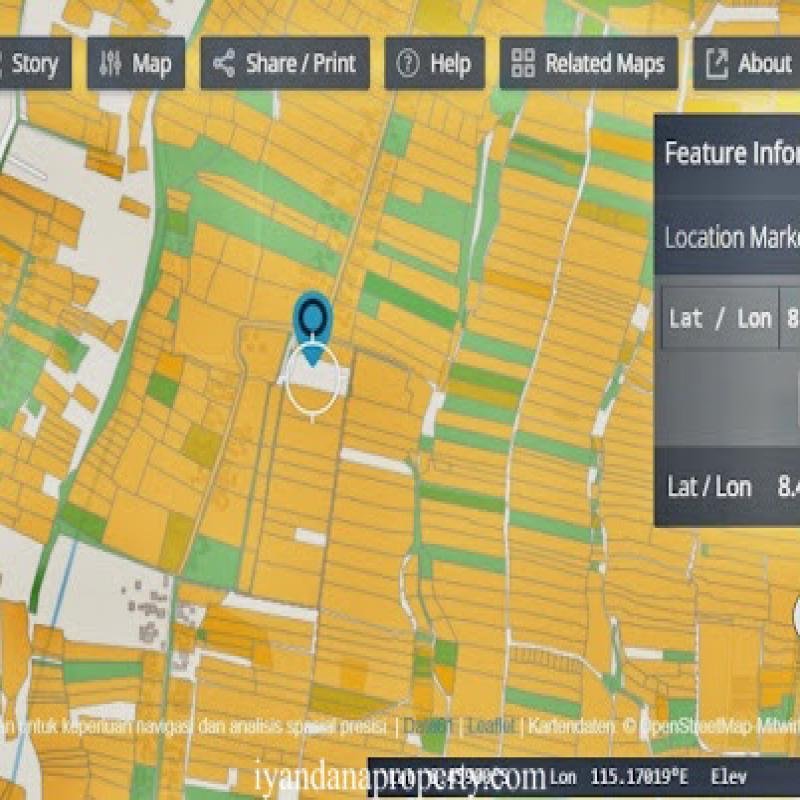Click the external-link icon next to About

pyautogui.click(x=716, y=64)
